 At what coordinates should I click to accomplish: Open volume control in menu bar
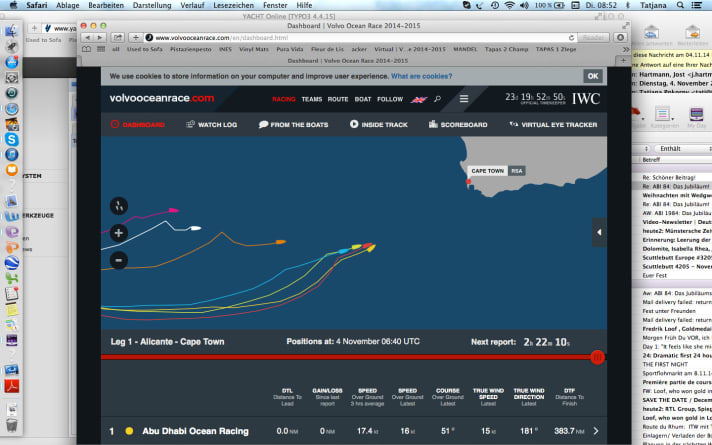click(524, 5)
